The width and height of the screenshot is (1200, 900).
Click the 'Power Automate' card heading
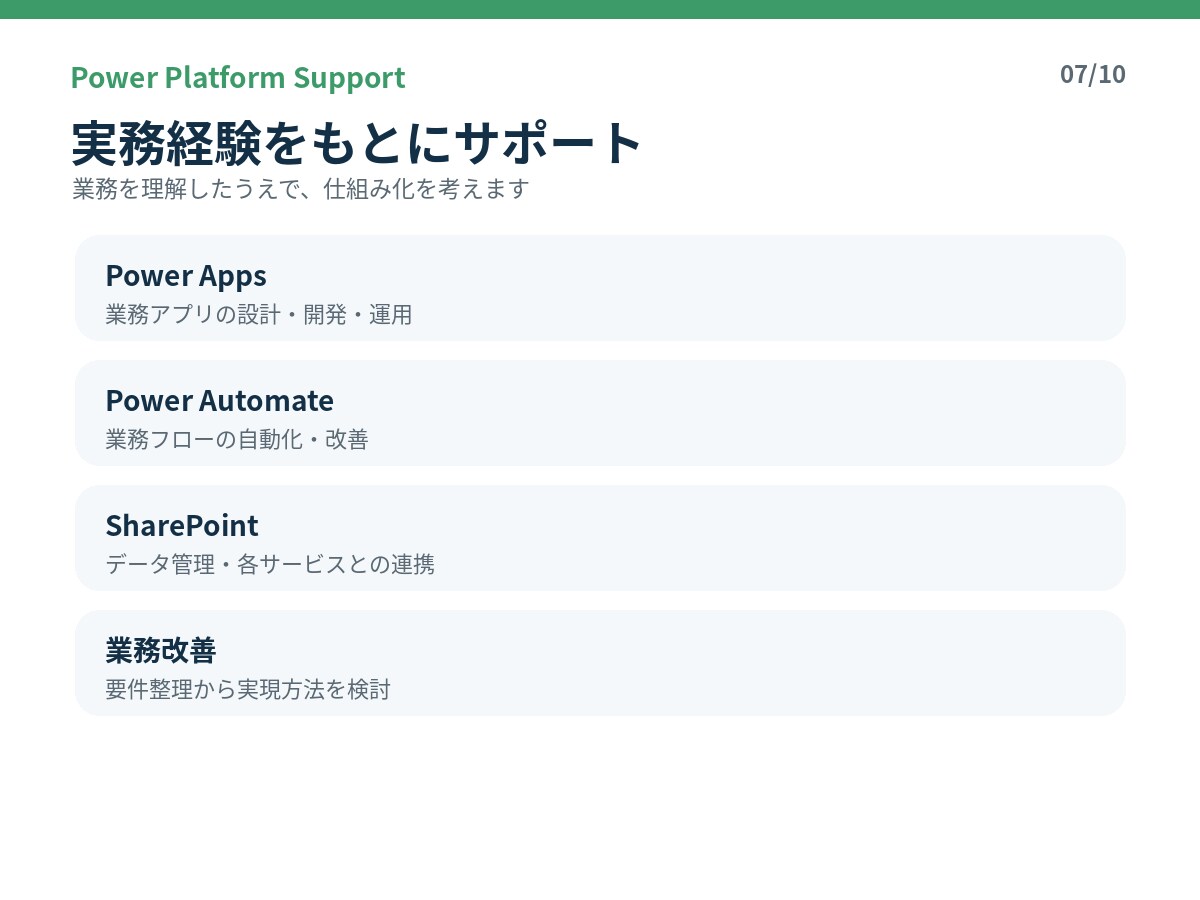pyautogui.click(x=220, y=400)
